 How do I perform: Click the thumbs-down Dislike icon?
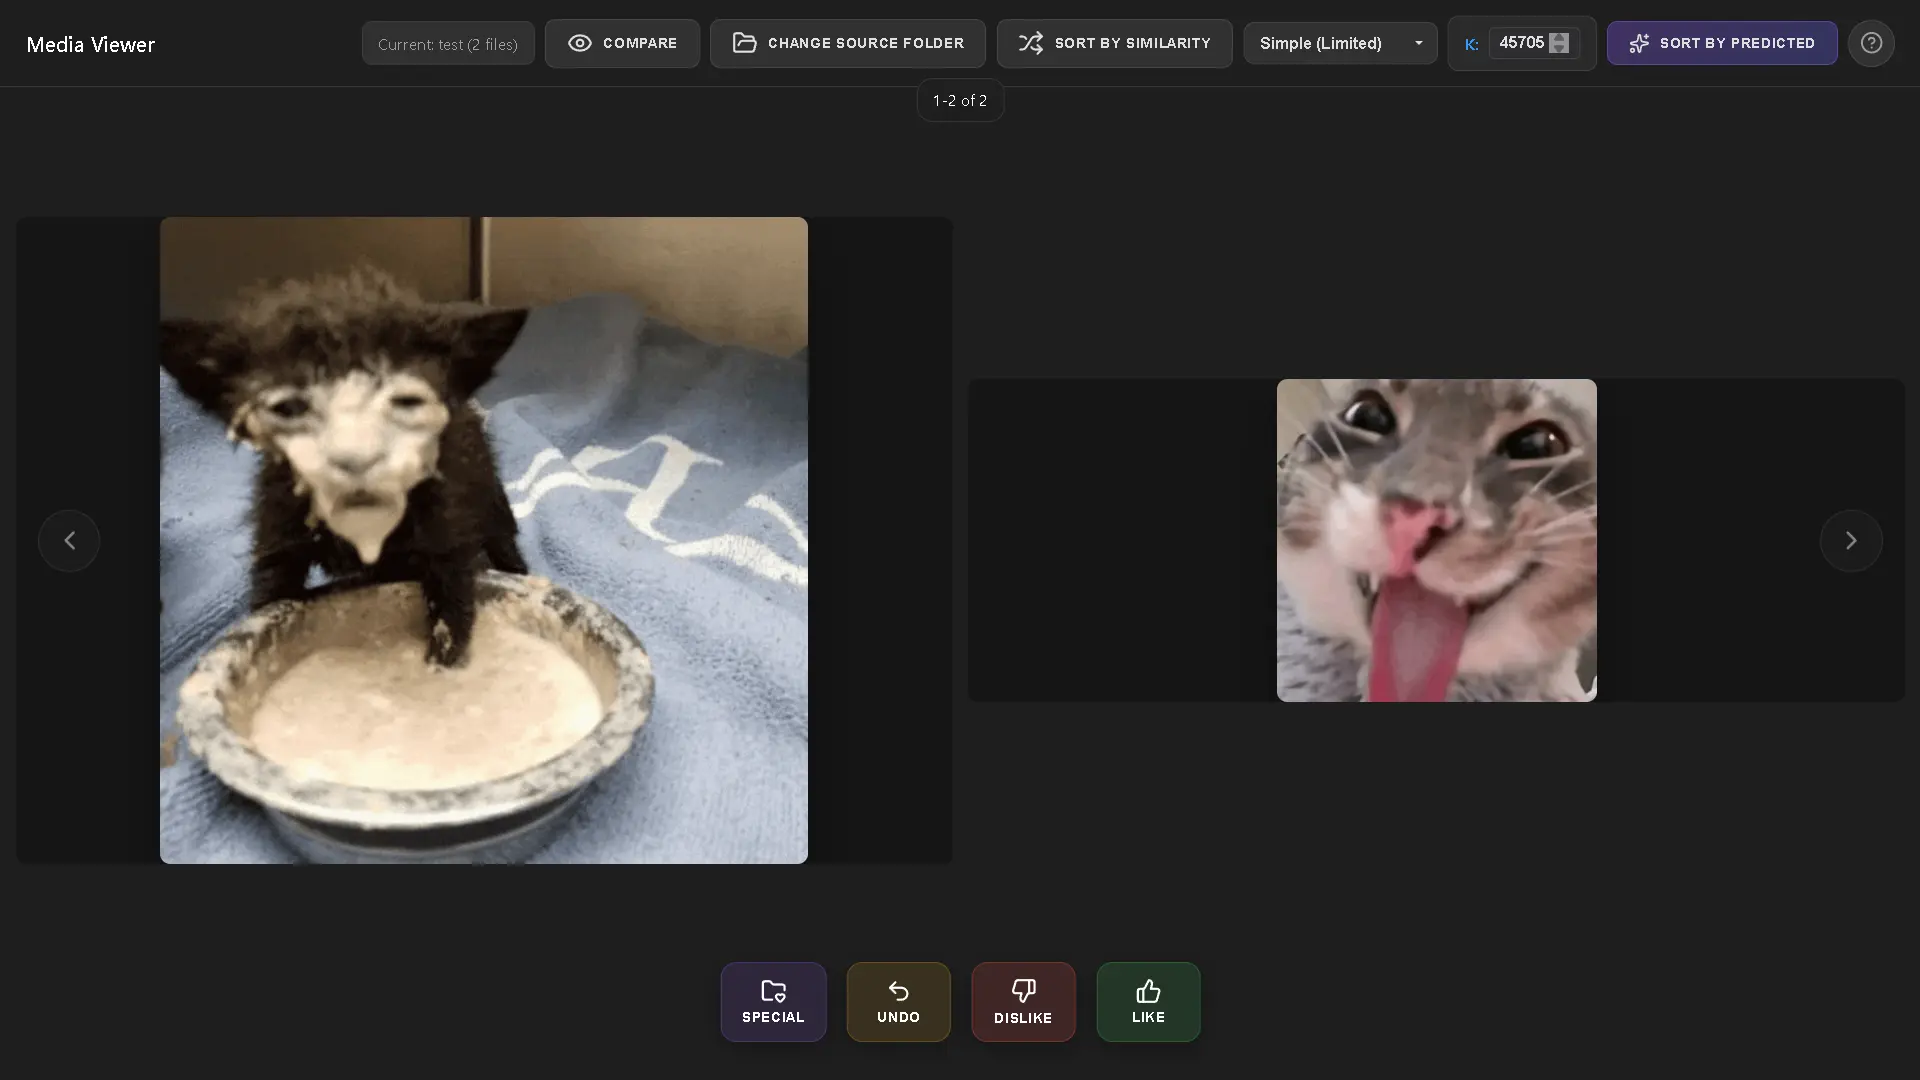click(x=1023, y=990)
